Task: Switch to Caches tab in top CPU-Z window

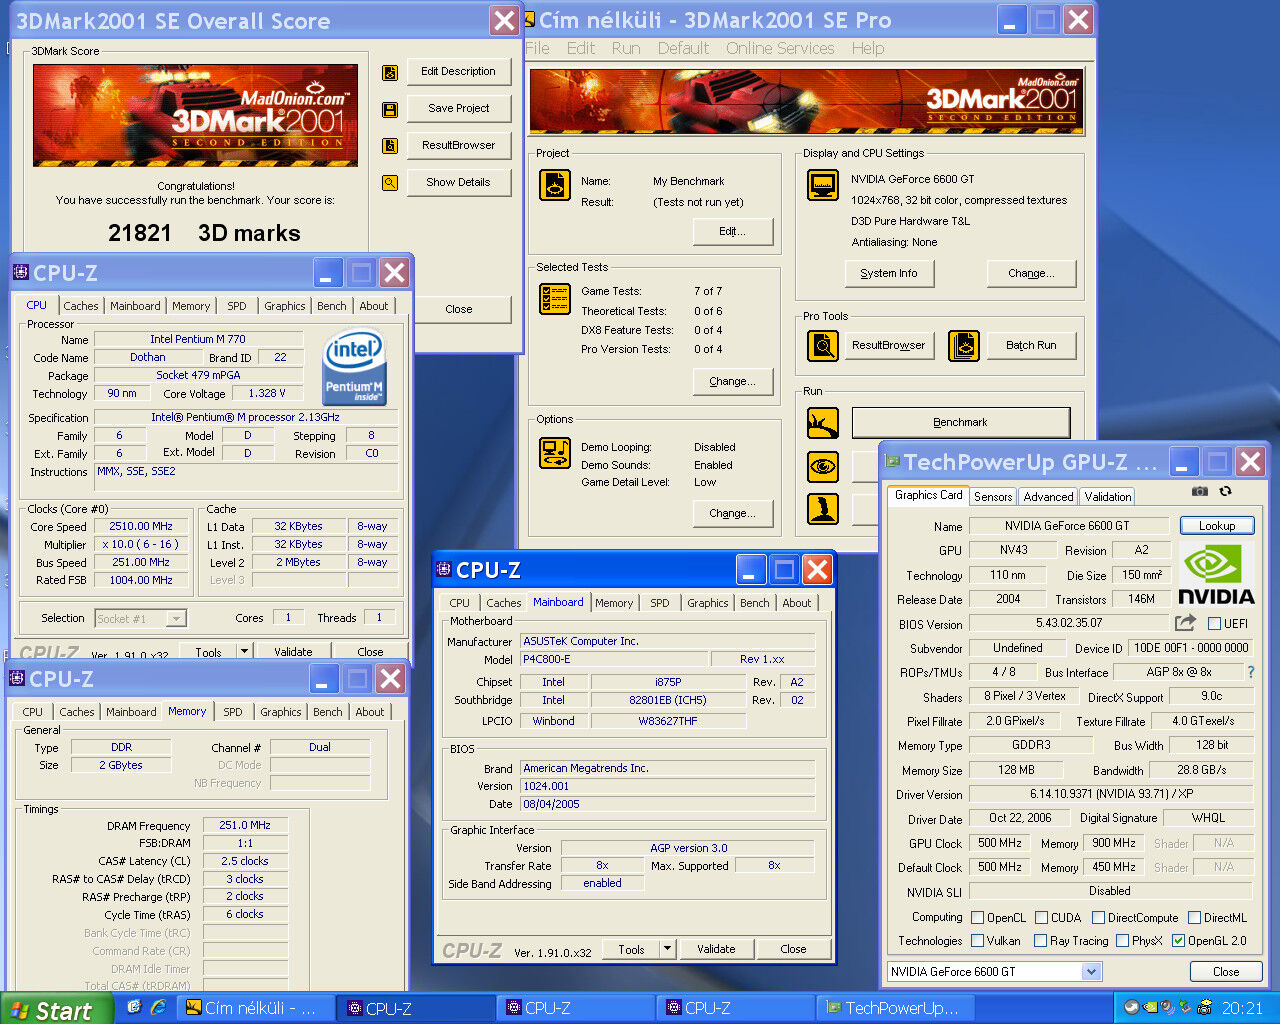Action: click(81, 306)
